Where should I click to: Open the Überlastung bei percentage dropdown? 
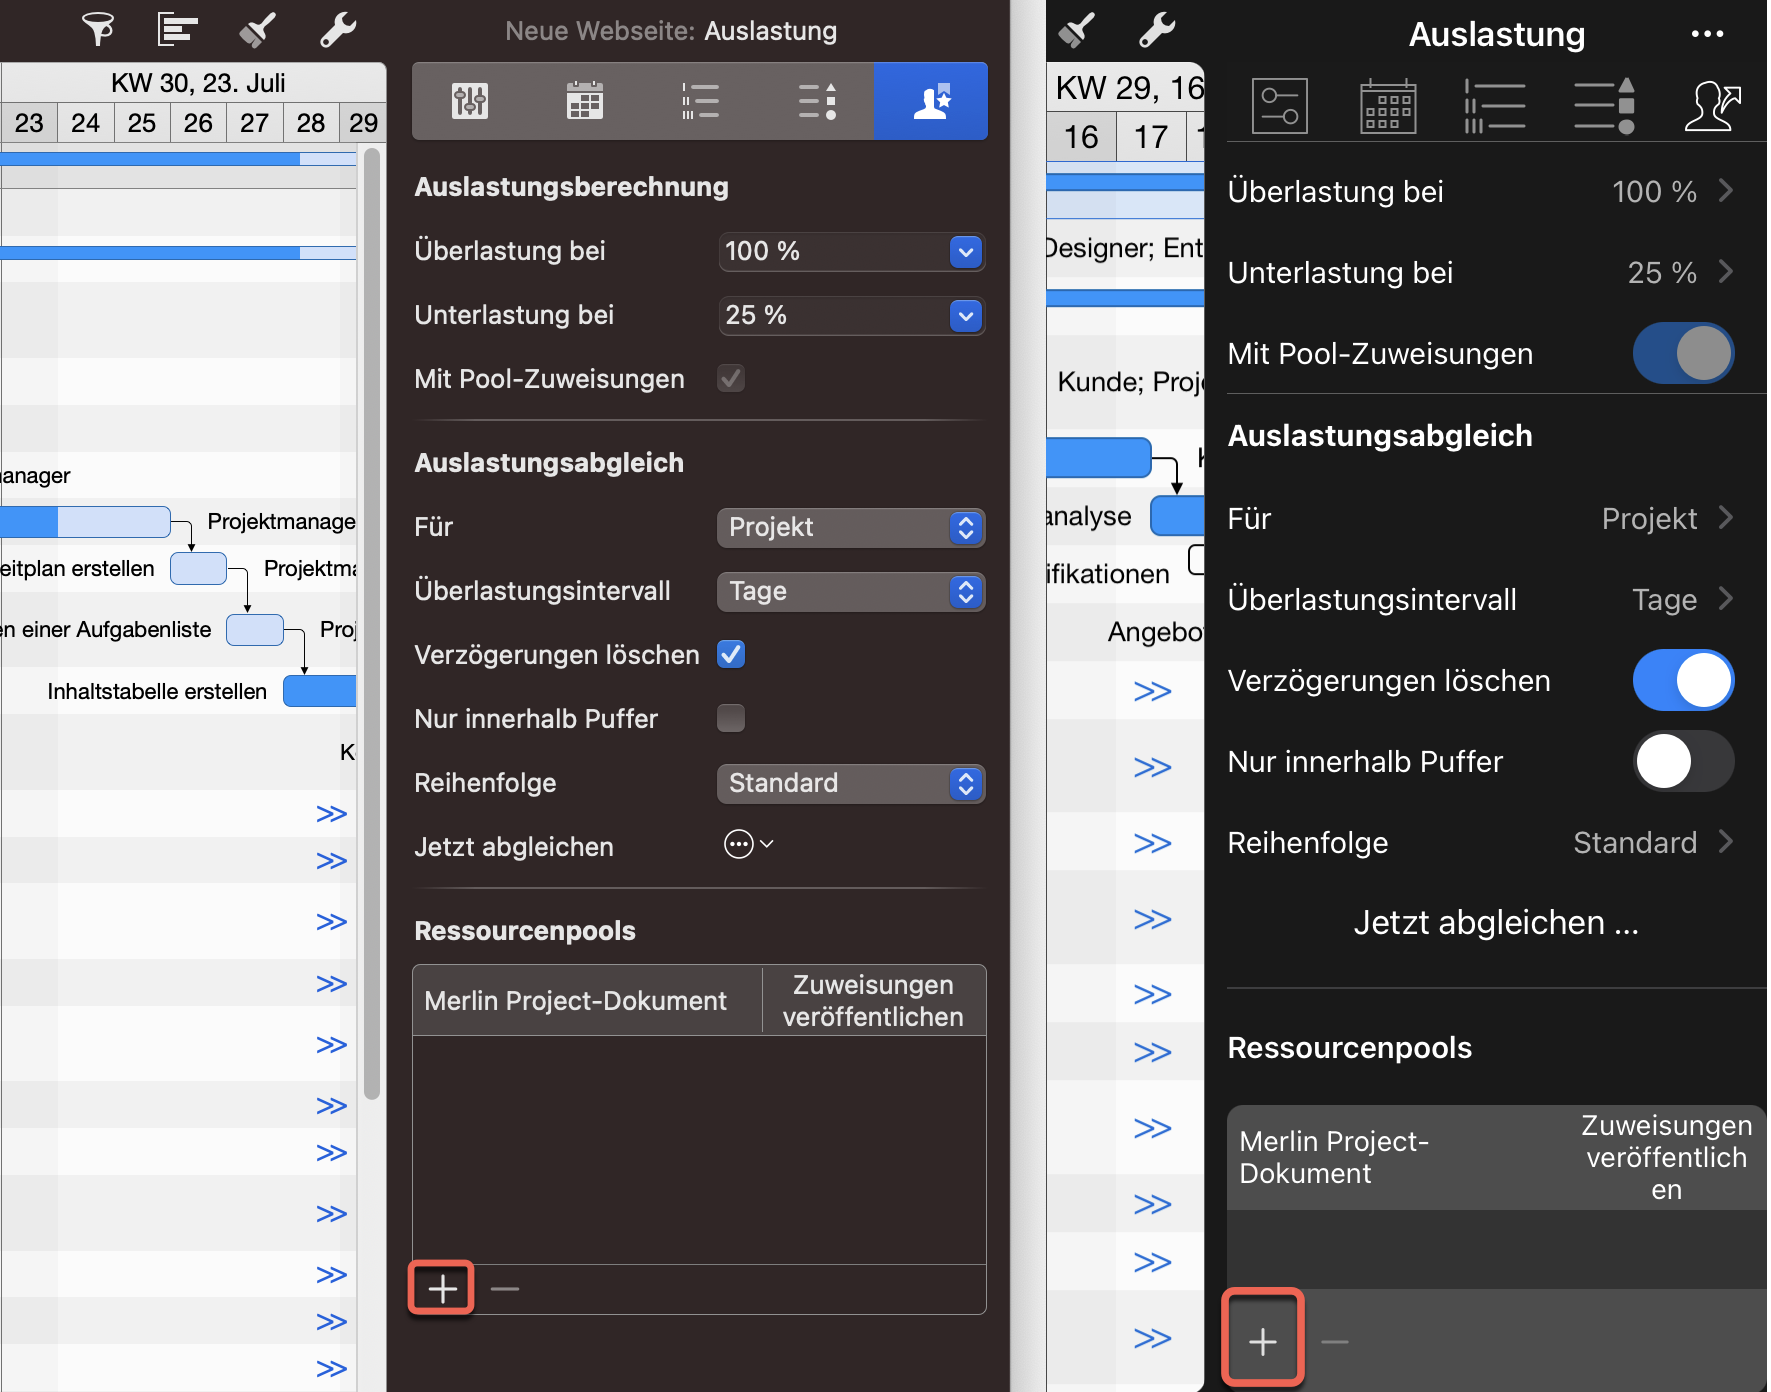click(x=851, y=251)
